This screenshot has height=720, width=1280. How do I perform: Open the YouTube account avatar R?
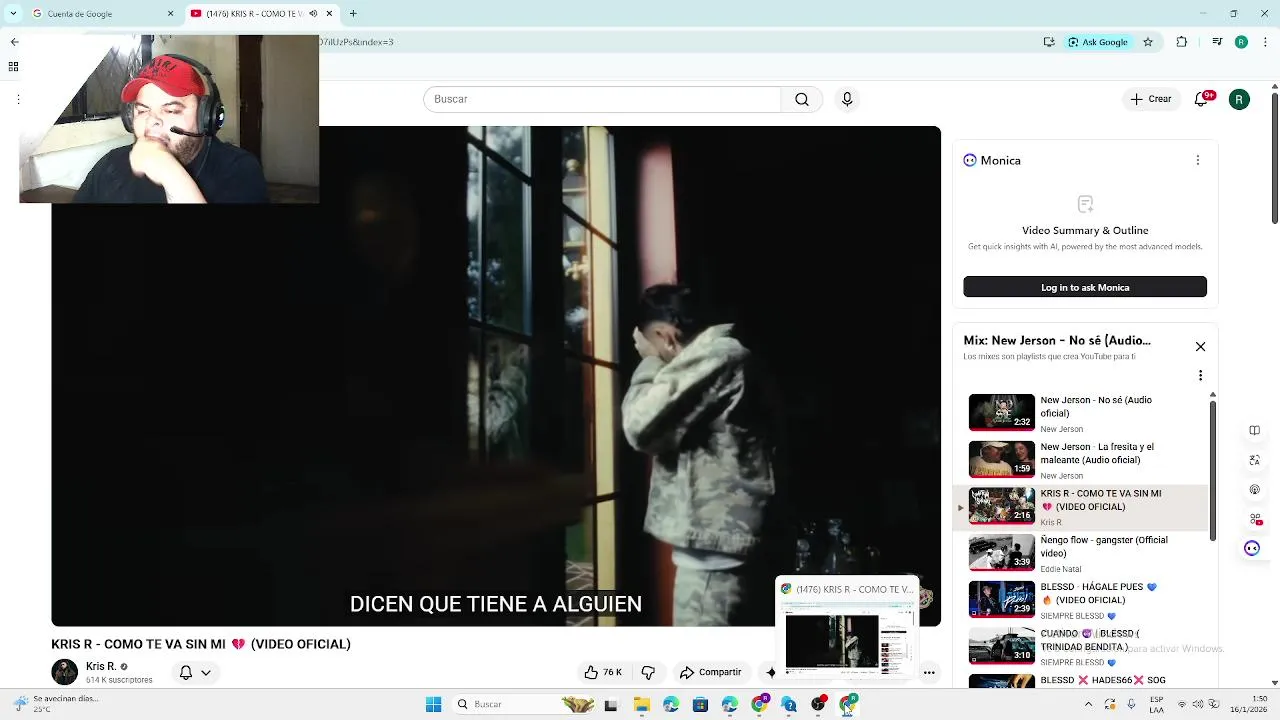(x=1239, y=99)
